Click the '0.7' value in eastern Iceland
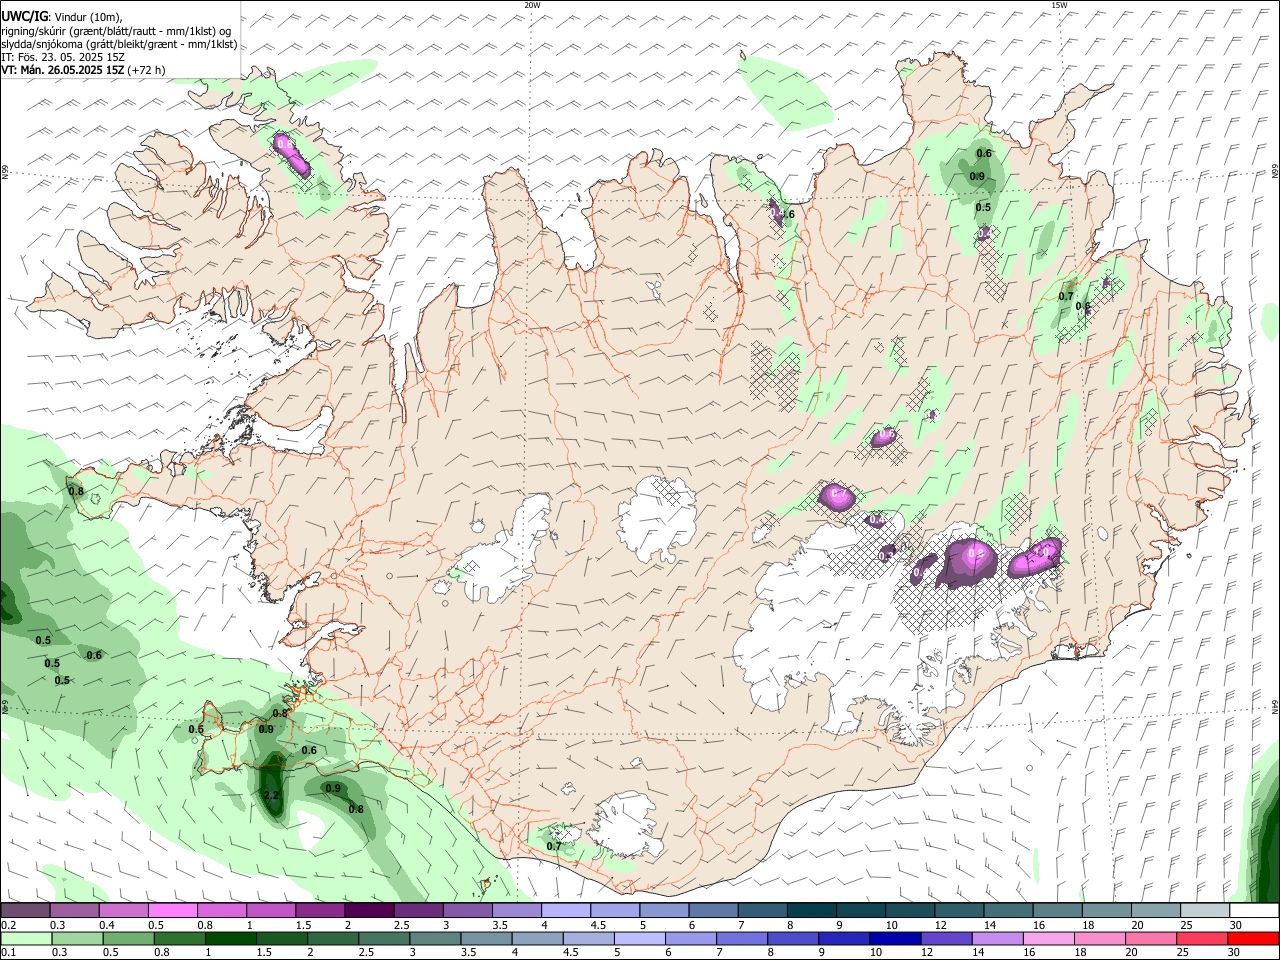1280x960 pixels. tap(1066, 296)
